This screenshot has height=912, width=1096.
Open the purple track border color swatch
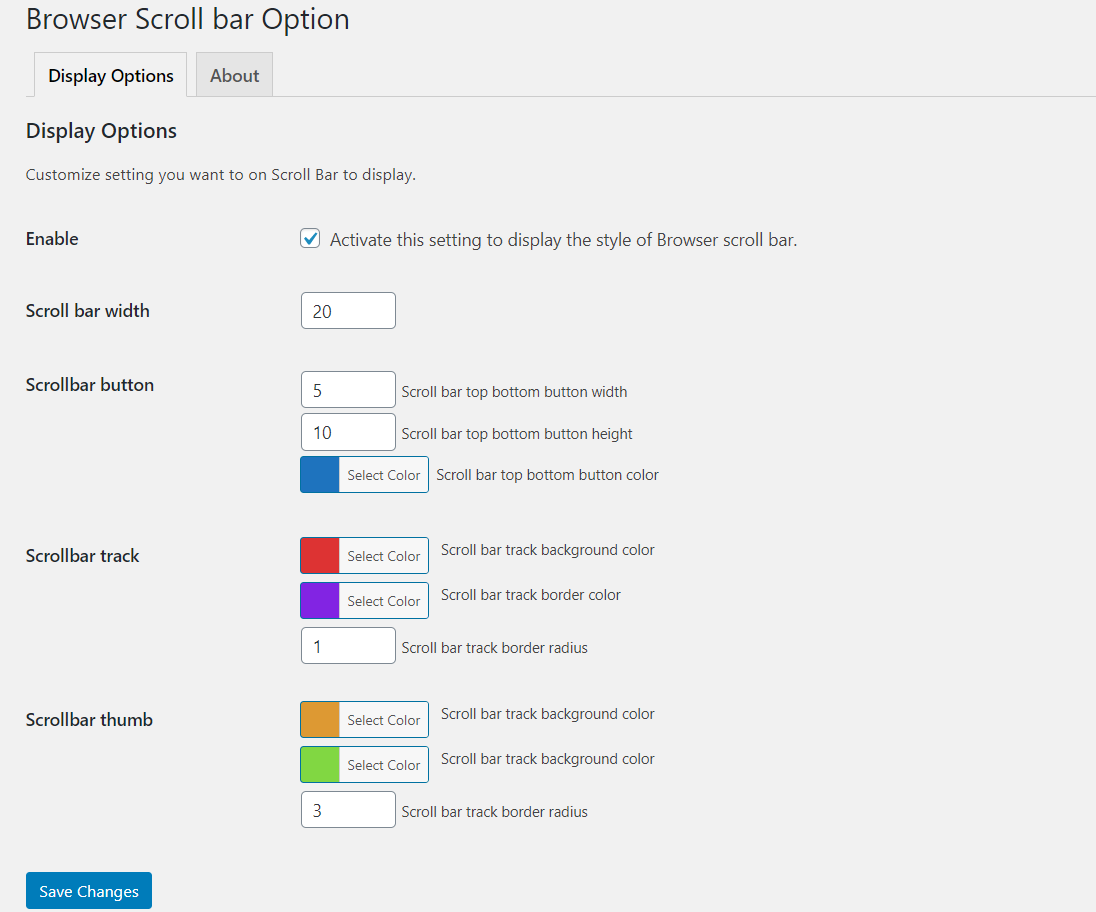[320, 600]
